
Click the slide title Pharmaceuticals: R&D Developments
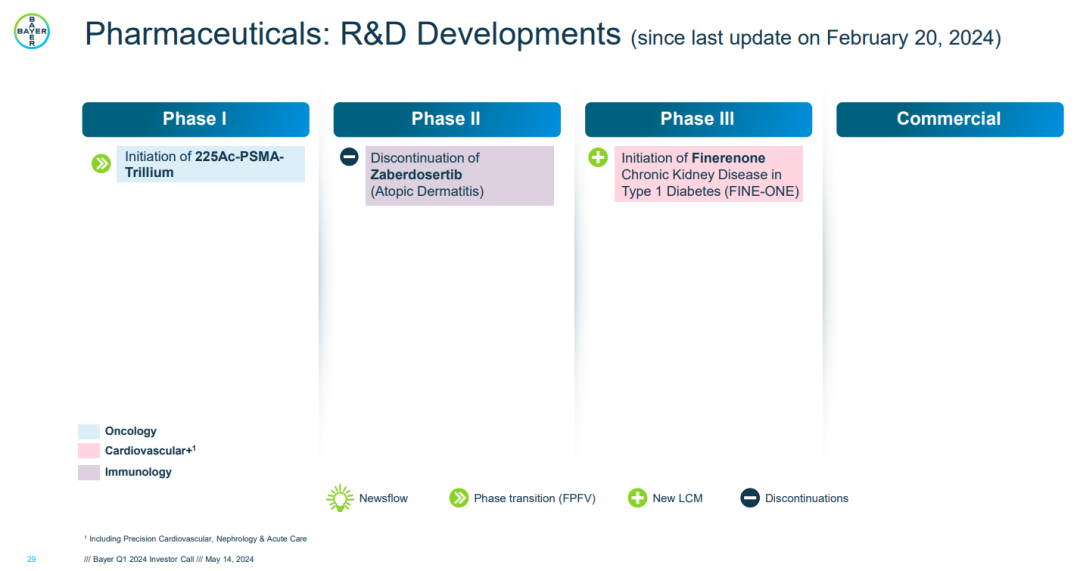click(x=352, y=34)
